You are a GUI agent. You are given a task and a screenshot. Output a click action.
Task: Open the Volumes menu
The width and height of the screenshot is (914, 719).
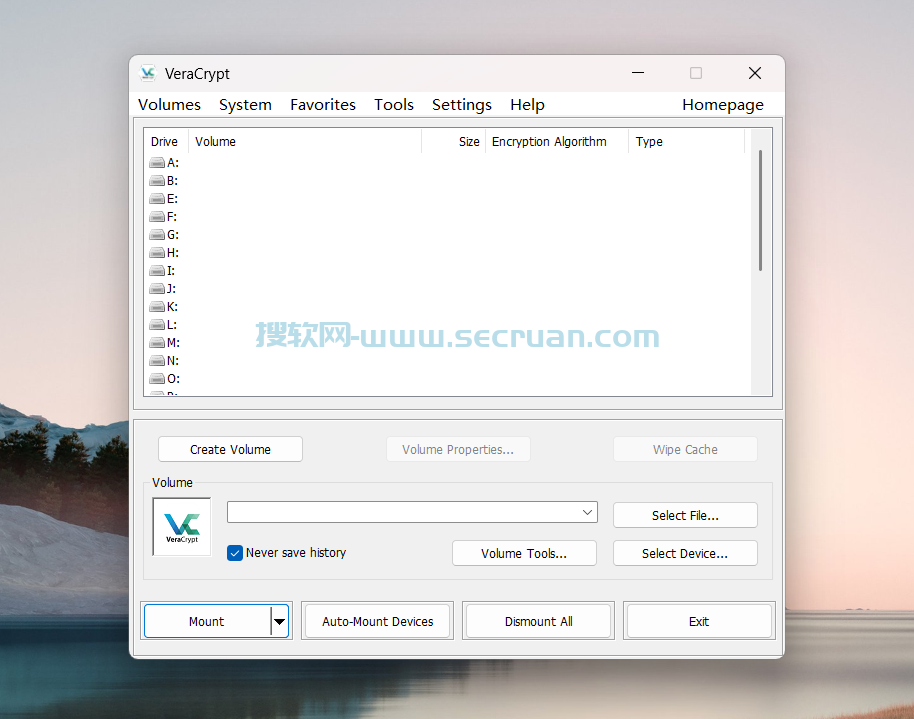click(x=169, y=105)
